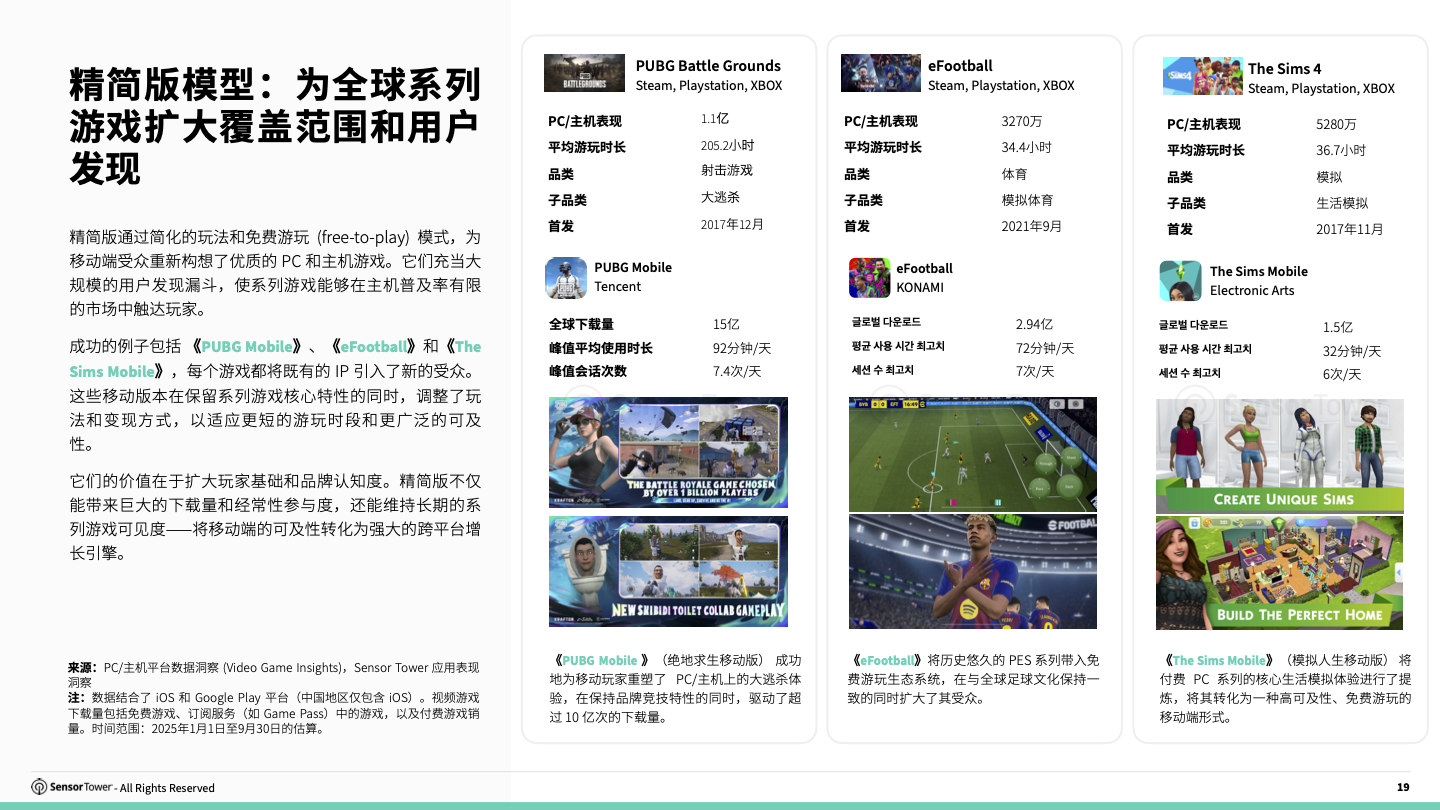Click the value 1.5亿
Image resolution: width=1440 pixels, height=810 pixels.
[1338, 327]
